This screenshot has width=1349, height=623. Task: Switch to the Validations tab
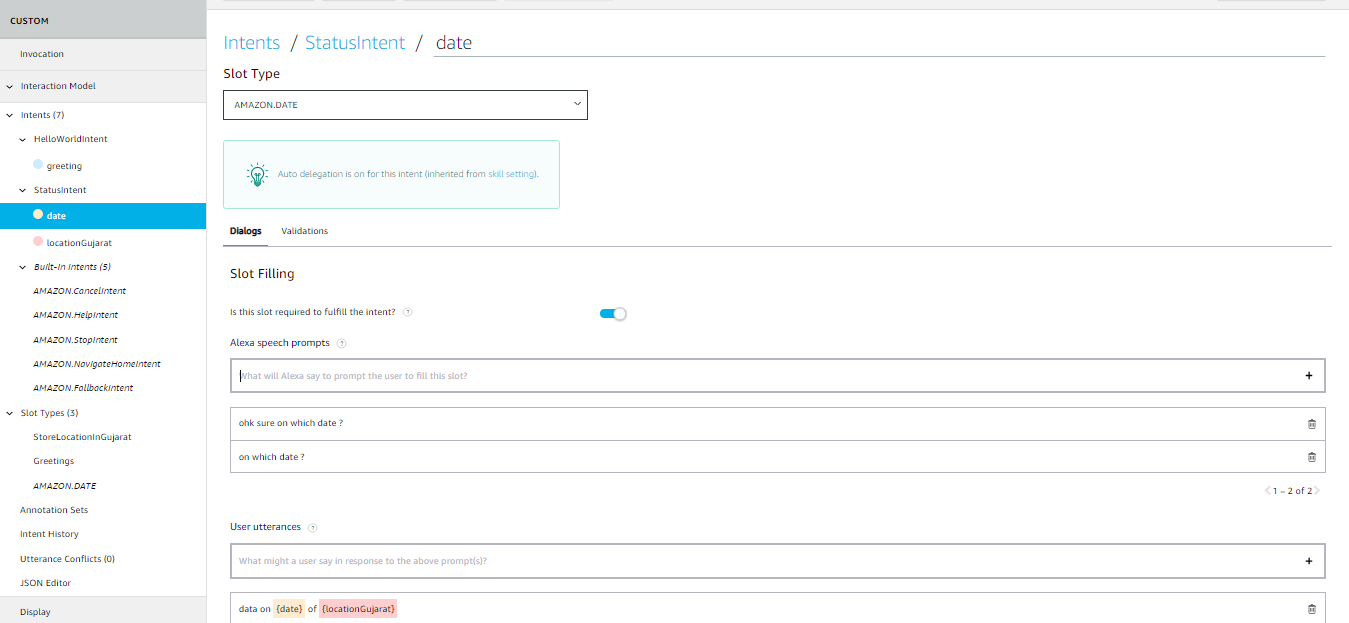pos(305,231)
